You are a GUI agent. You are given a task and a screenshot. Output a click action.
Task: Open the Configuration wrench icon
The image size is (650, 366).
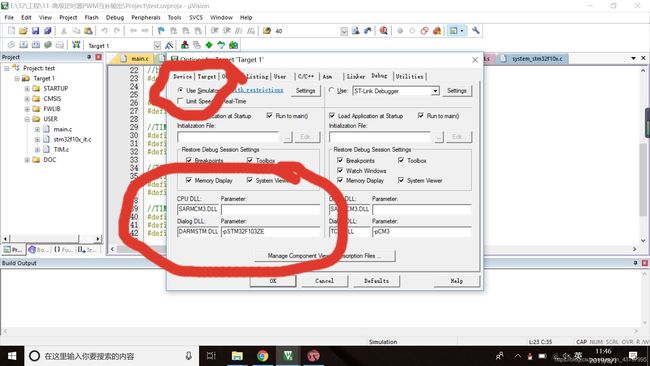pos(475,31)
